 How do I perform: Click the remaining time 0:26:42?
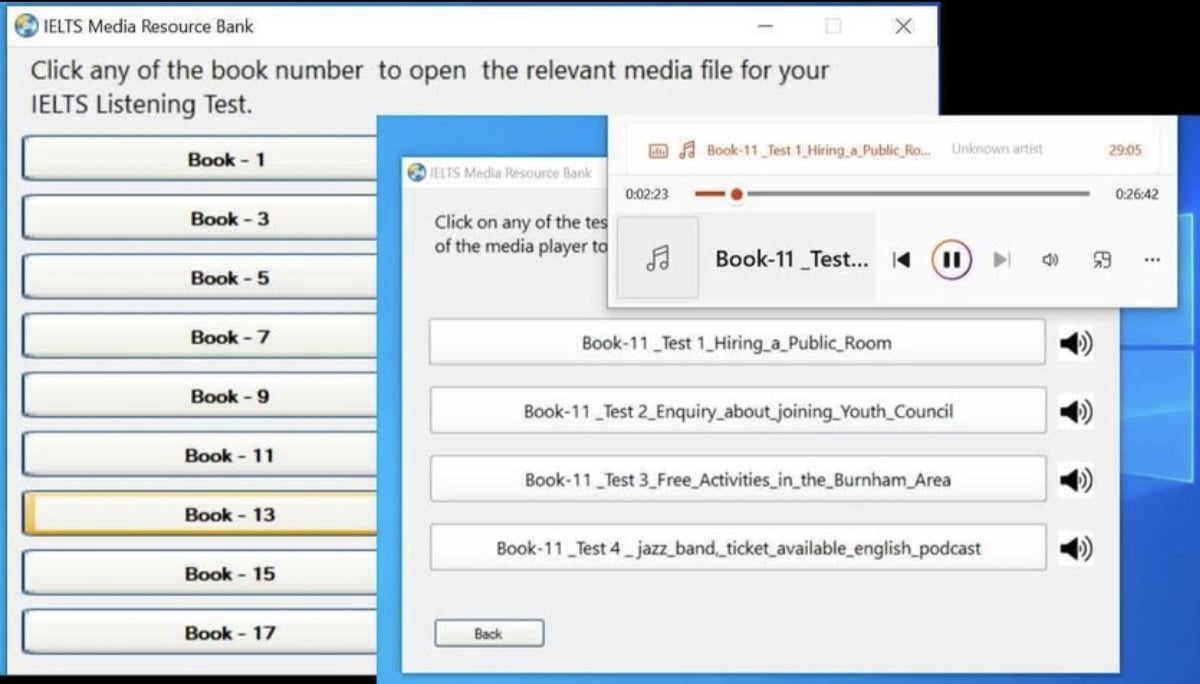point(1137,194)
